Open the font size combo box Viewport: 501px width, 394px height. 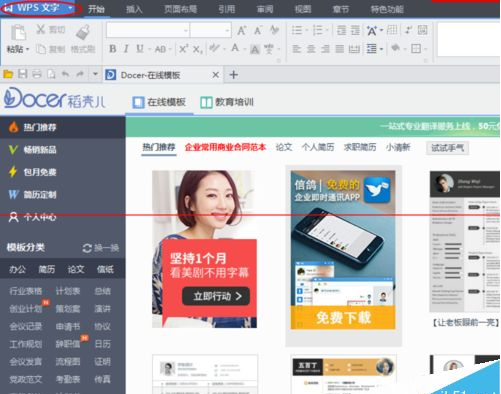211,30
